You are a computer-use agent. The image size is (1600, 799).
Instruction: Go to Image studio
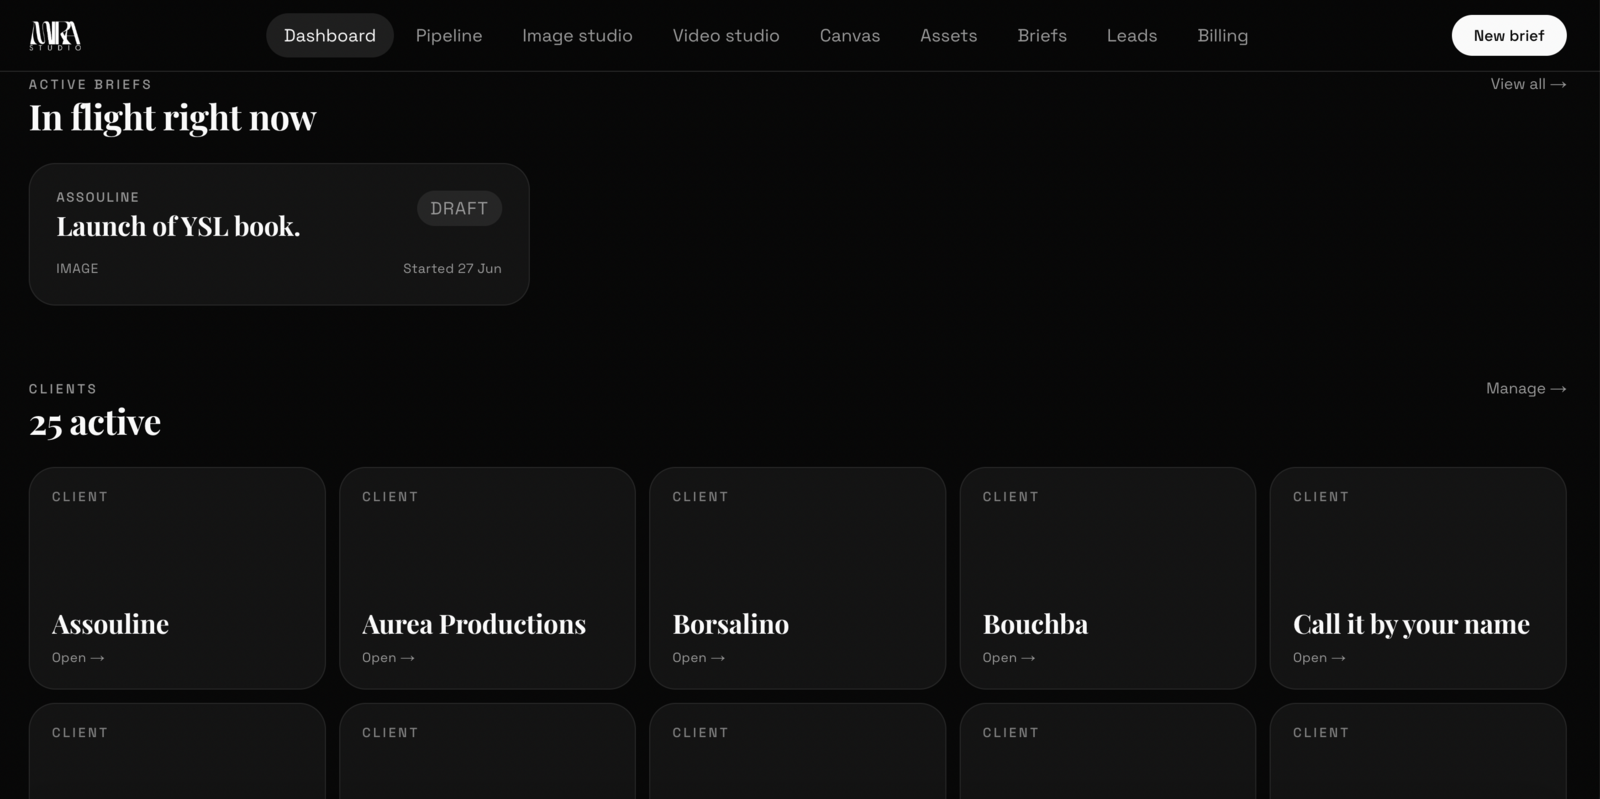click(x=577, y=36)
